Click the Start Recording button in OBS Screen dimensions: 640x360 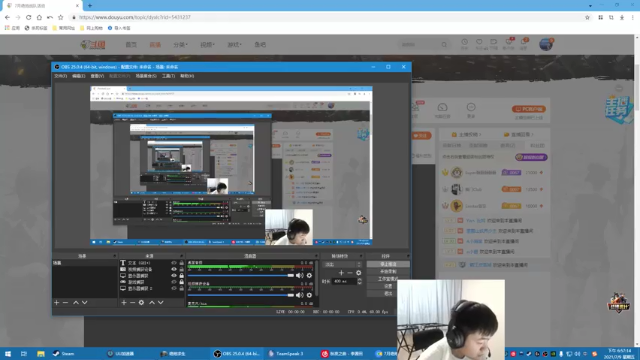pyautogui.click(x=388, y=271)
